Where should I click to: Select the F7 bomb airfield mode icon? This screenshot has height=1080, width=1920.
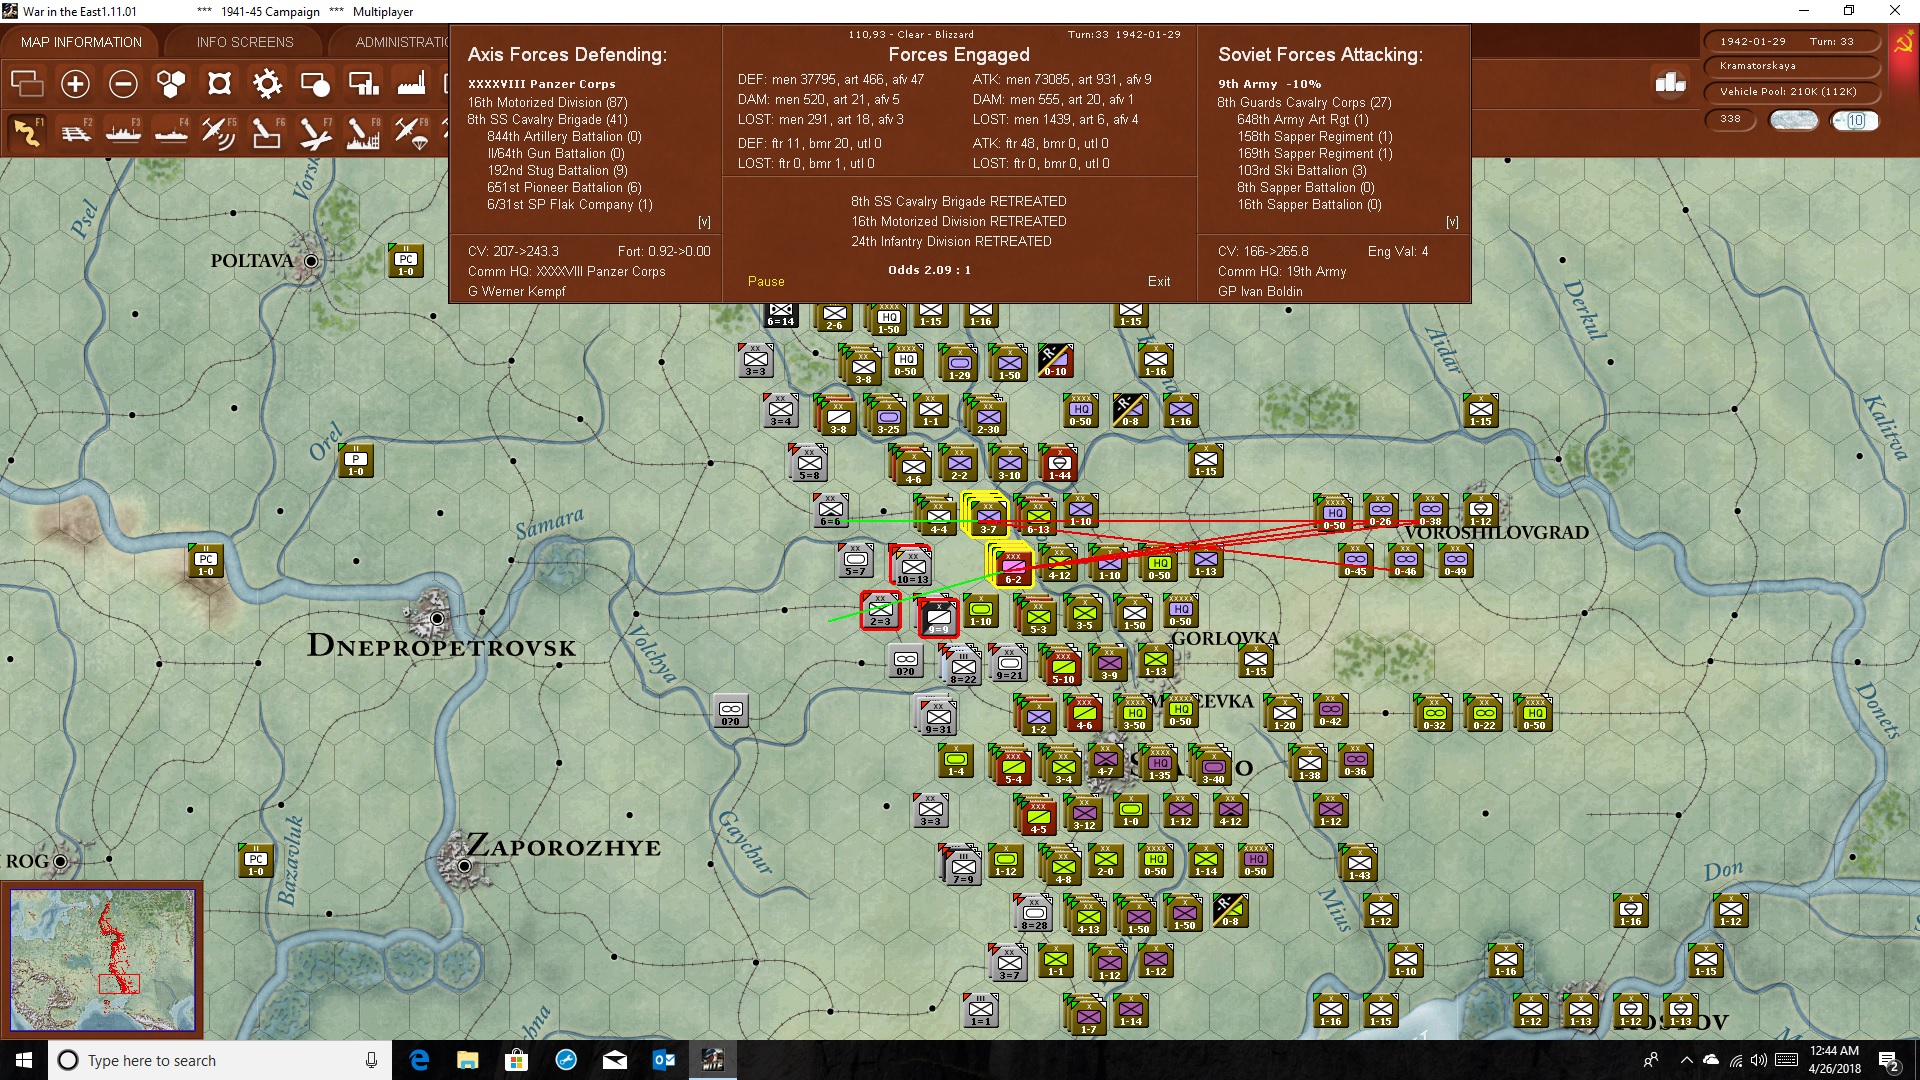point(315,132)
